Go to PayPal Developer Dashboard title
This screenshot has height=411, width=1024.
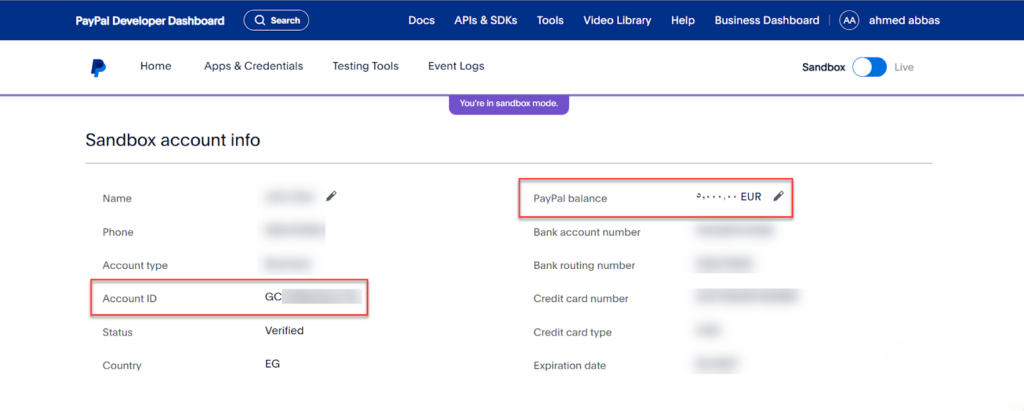(x=150, y=21)
